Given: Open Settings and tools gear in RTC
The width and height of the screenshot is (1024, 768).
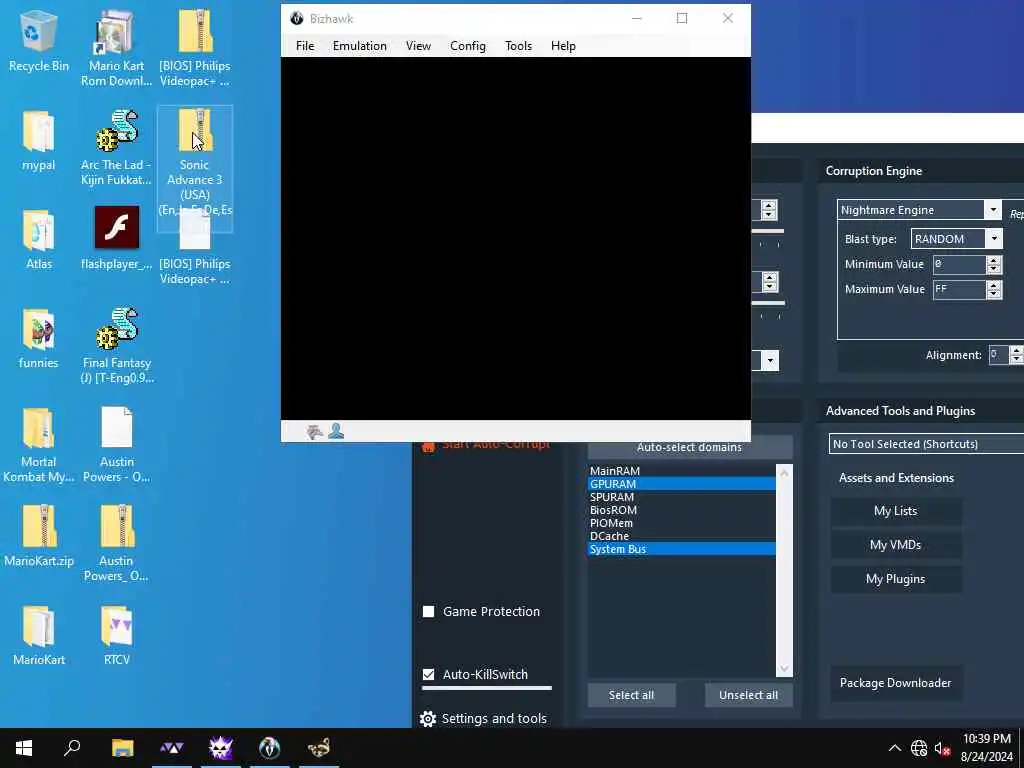Looking at the screenshot, I should [483, 718].
